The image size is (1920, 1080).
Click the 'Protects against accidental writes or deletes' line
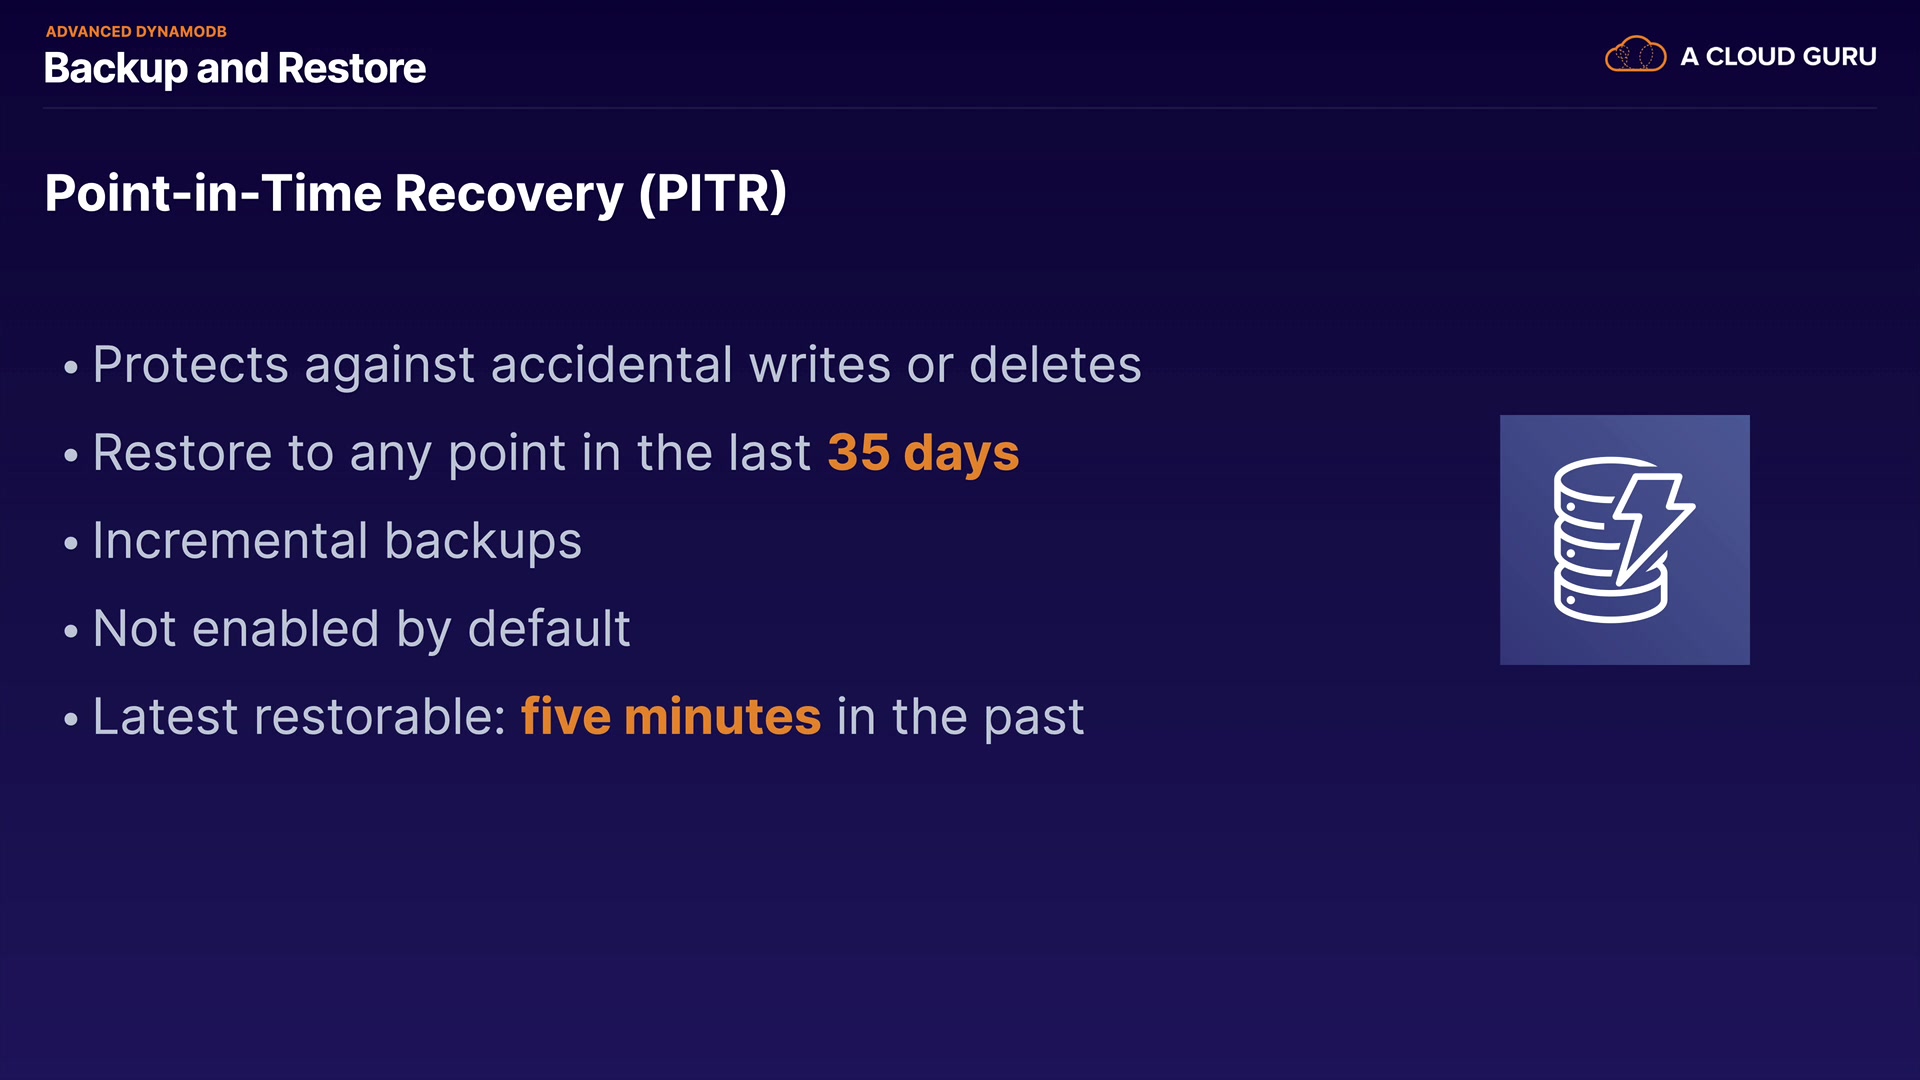[x=616, y=364]
